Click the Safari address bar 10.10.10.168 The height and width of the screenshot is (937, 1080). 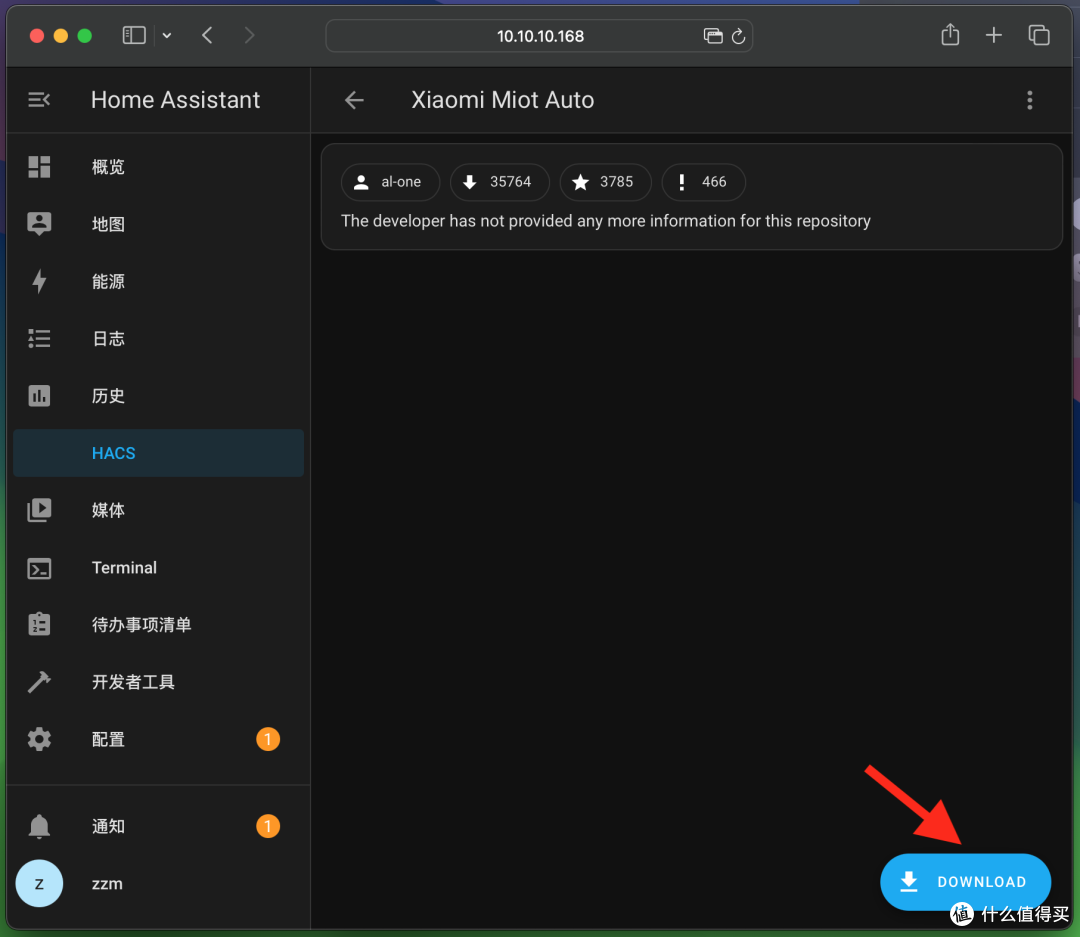coord(539,36)
